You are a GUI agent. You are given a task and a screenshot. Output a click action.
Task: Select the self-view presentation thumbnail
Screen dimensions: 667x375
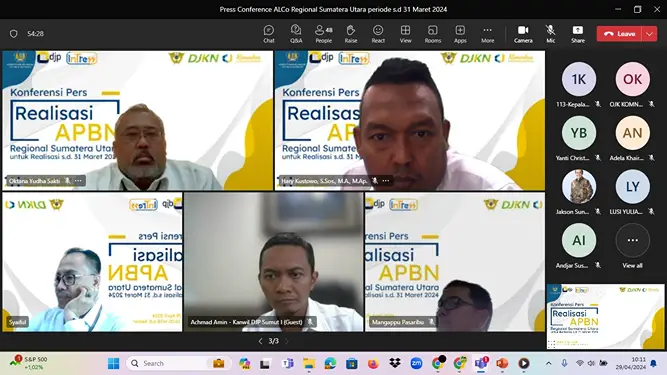(x=605, y=316)
